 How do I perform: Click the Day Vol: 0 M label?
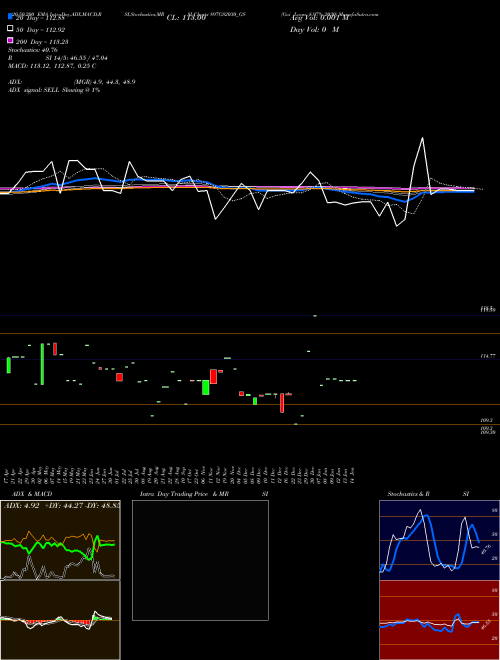[x=314, y=29]
